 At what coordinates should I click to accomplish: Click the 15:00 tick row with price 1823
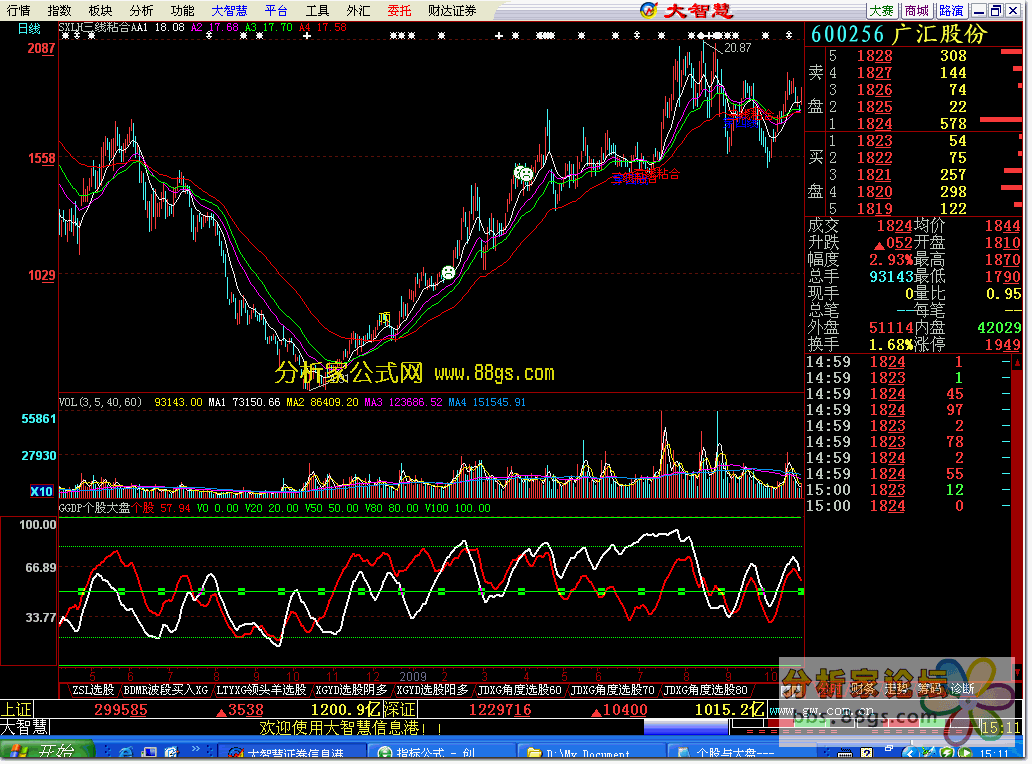click(x=908, y=490)
